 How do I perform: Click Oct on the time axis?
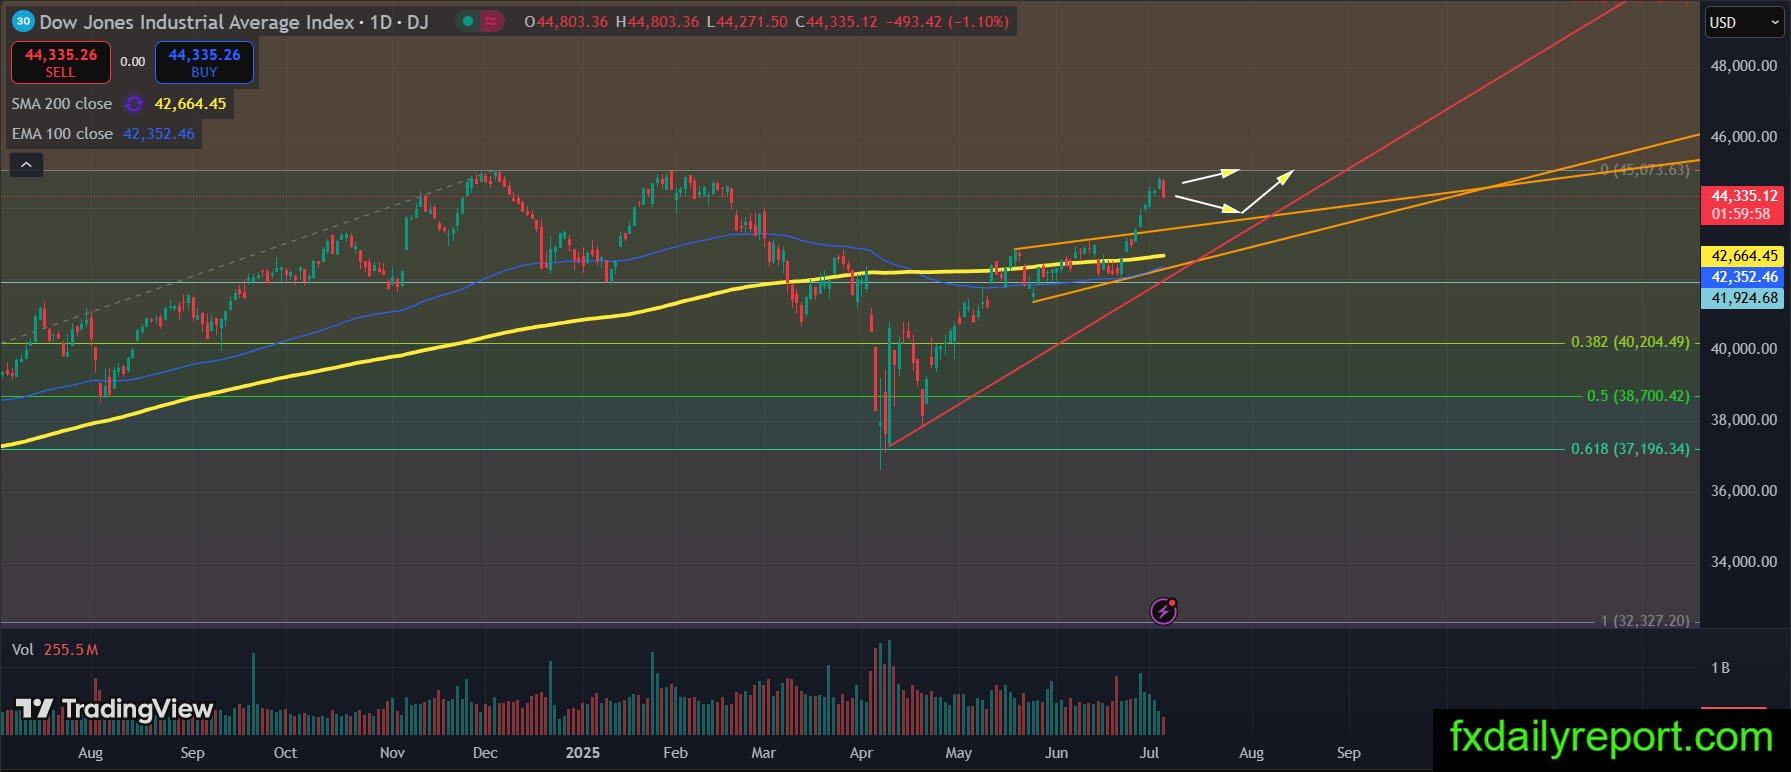(285, 753)
